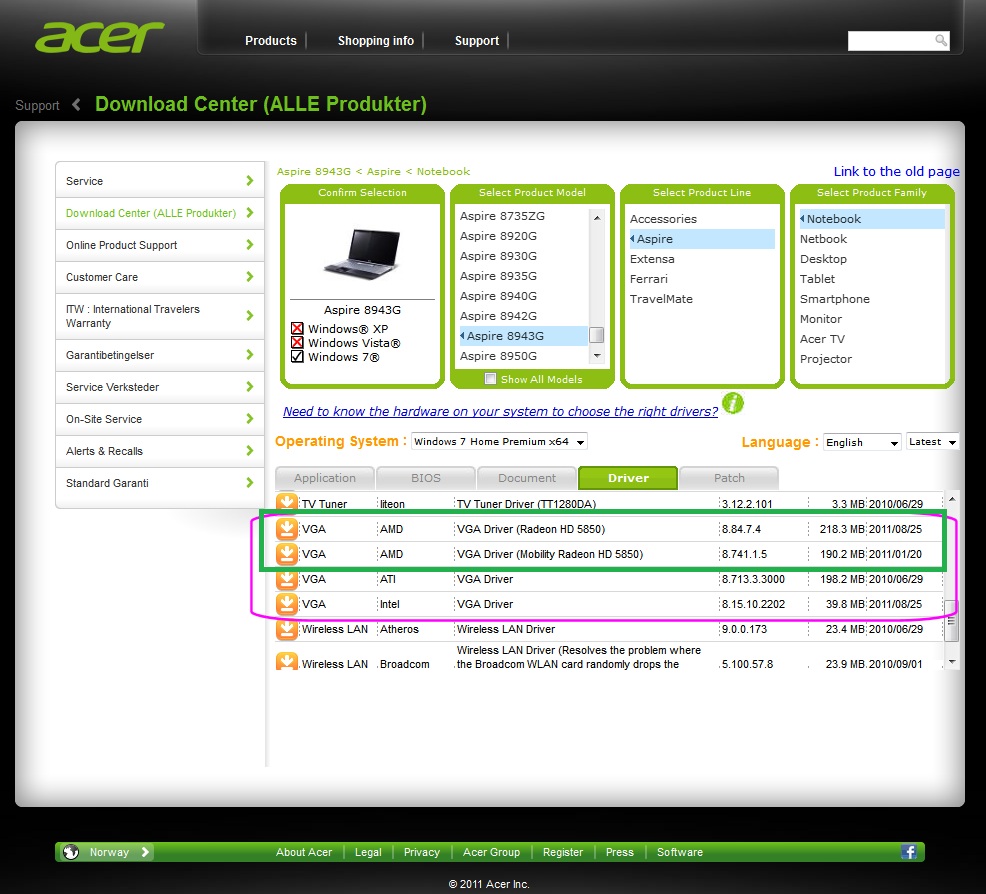This screenshot has height=894, width=986.
Task: Download VGA Driver Mobility Radeon HD 5850
Action: tap(287, 554)
